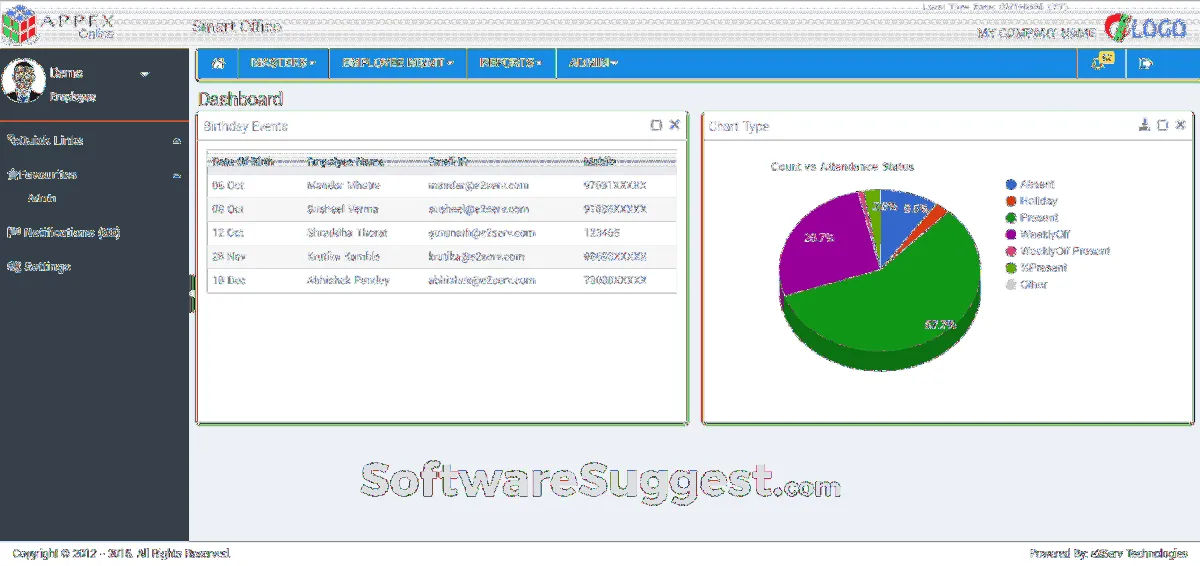Click the Smart Office title
1200x566 pixels.
pyautogui.click(x=237, y=27)
